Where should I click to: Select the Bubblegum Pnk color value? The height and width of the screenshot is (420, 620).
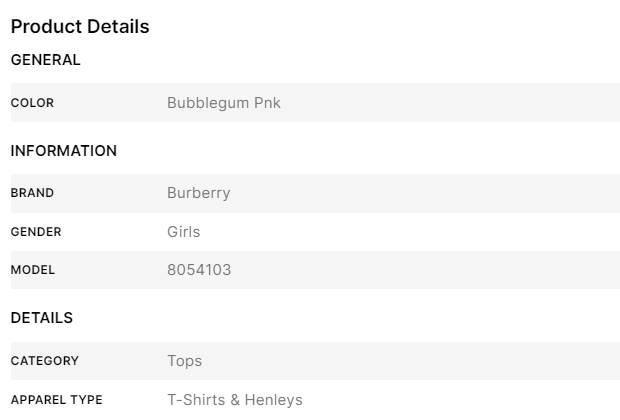(224, 103)
